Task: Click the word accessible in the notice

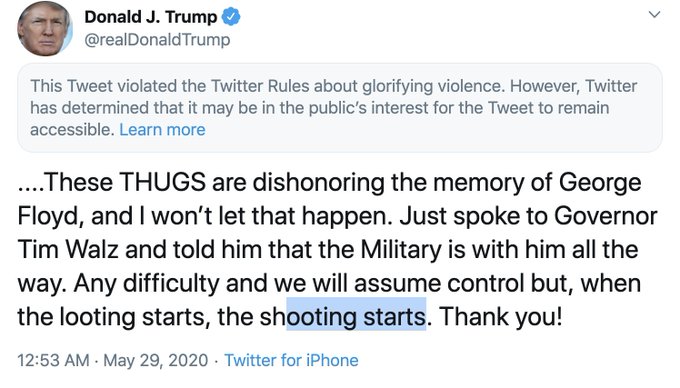Action: 72,130
